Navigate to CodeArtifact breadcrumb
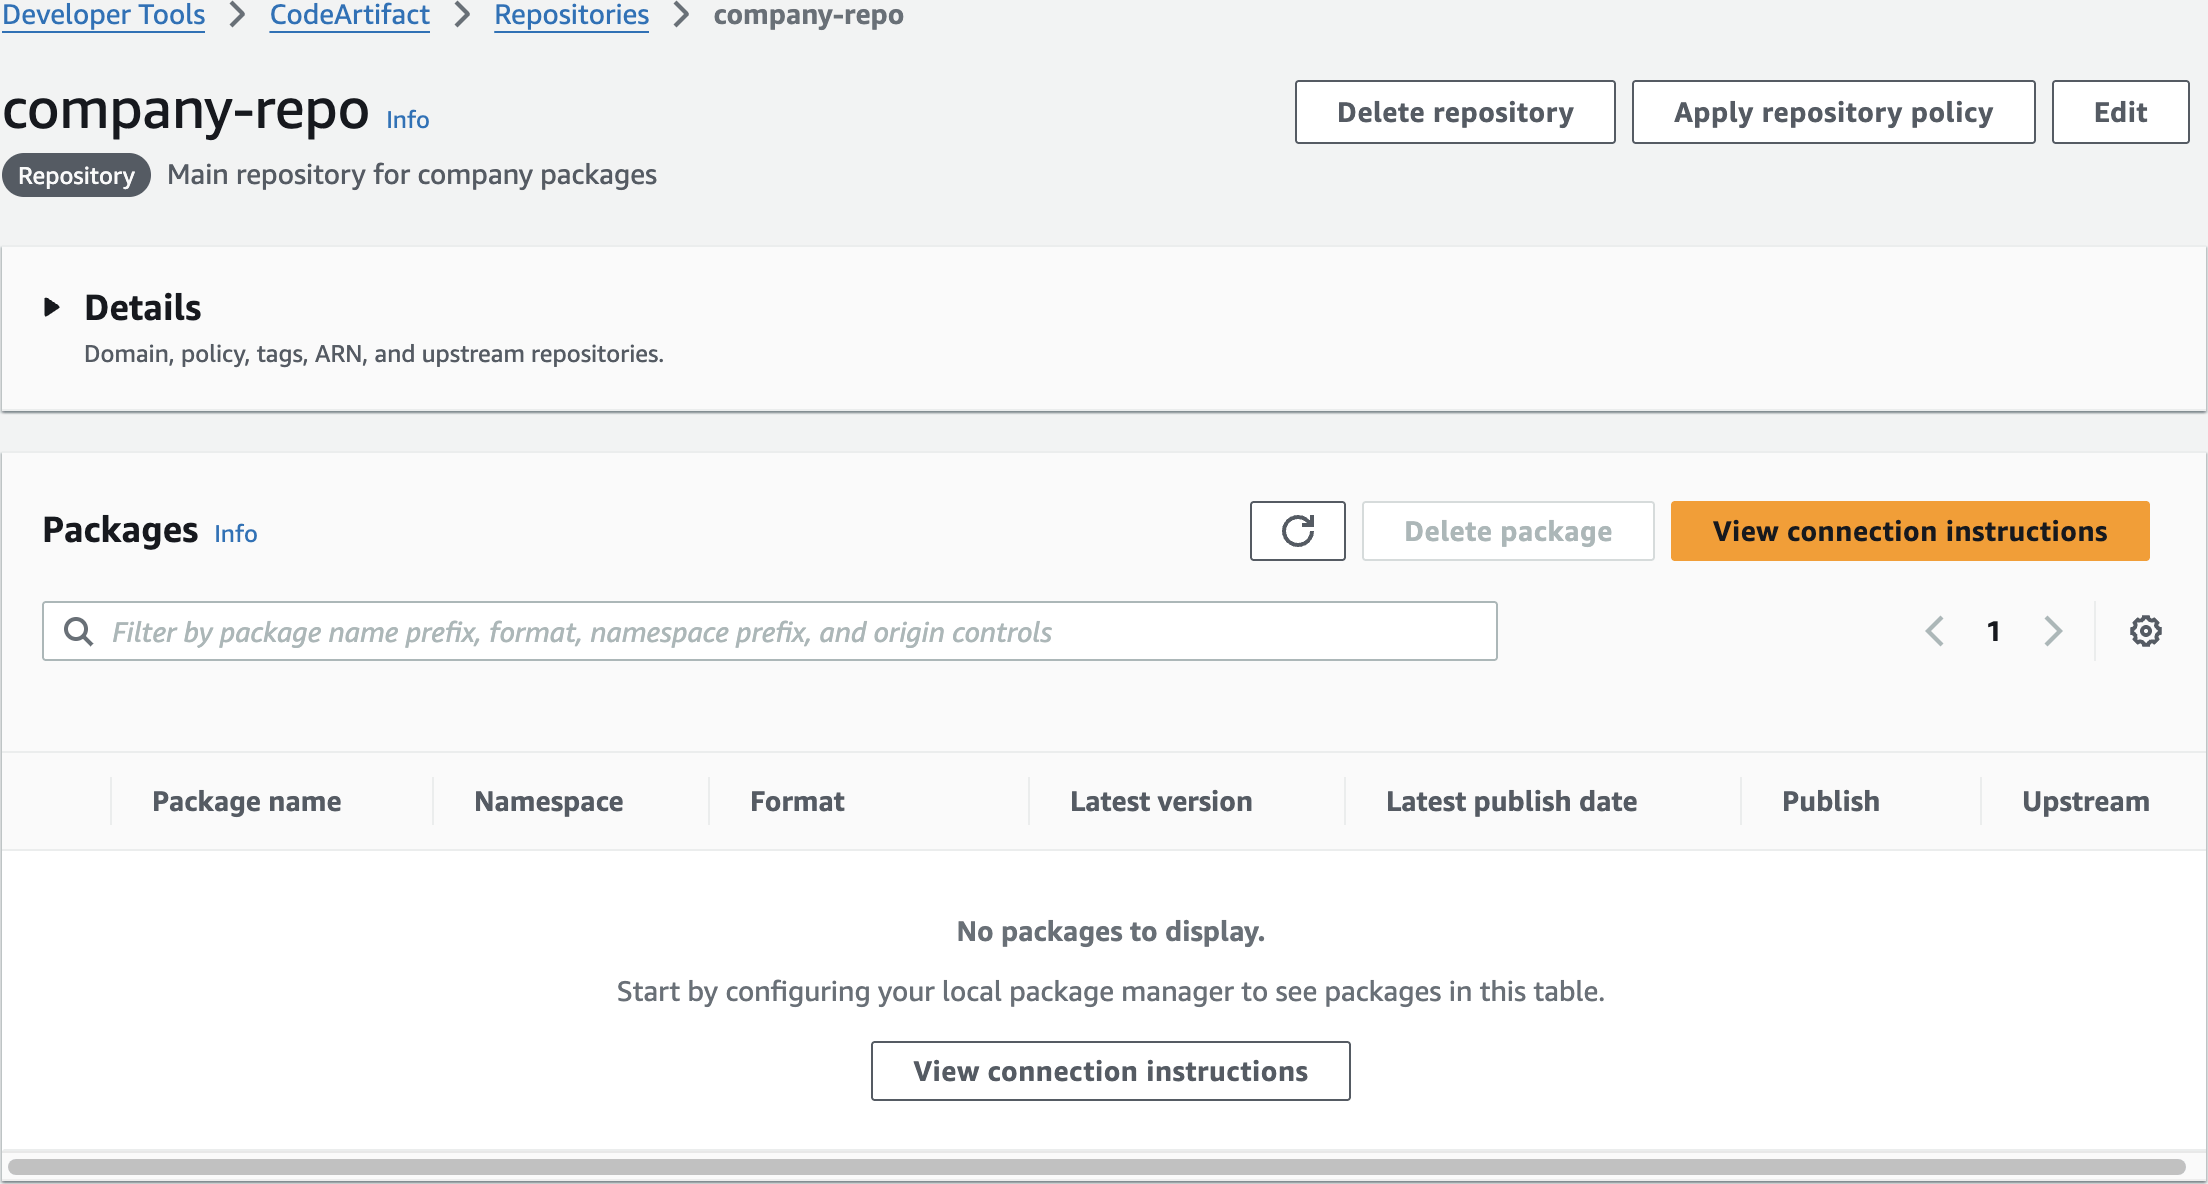 (x=349, y=15)
